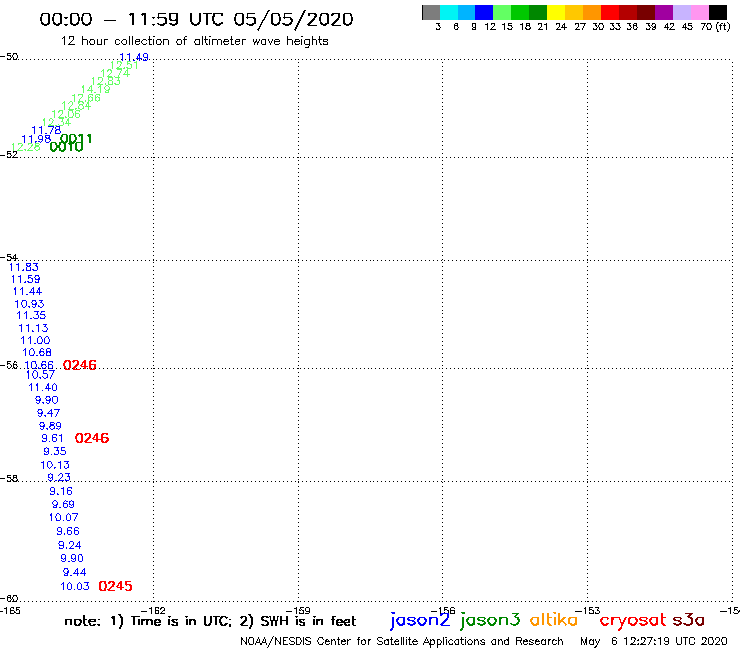This screenshot has height=650, width=740.
Task: Click the wave height value '9.24'
Action: (x=69, y=545)
